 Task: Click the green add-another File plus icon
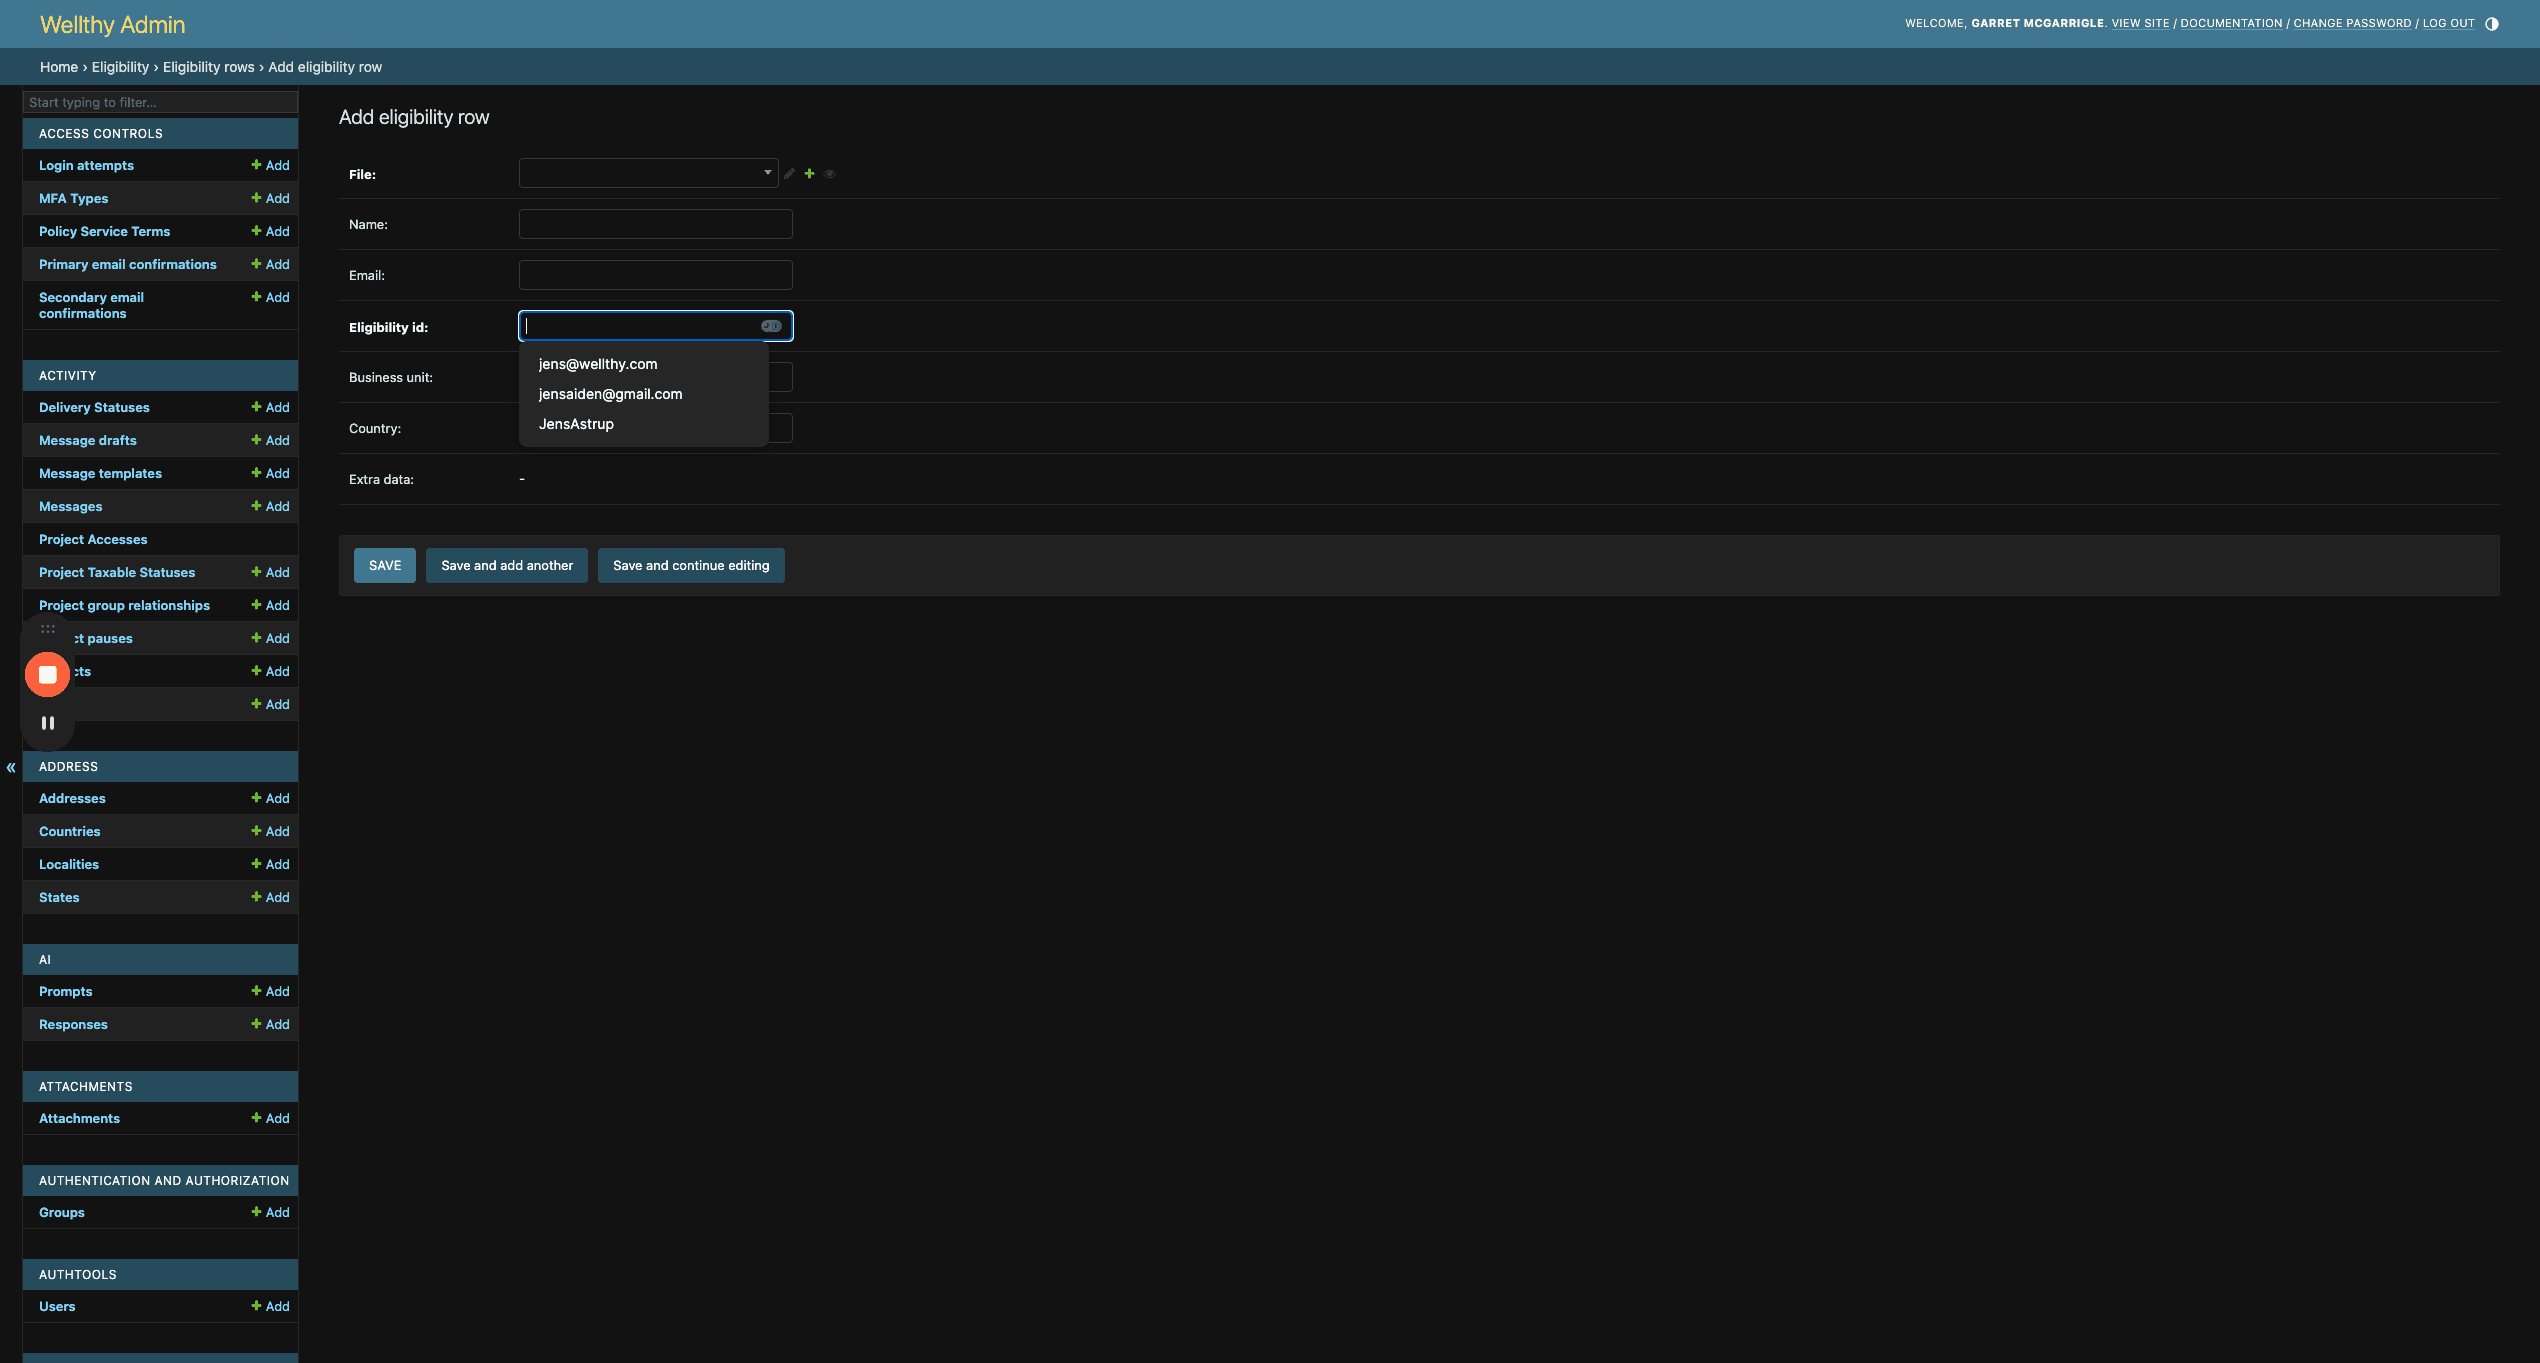(809, 174)
